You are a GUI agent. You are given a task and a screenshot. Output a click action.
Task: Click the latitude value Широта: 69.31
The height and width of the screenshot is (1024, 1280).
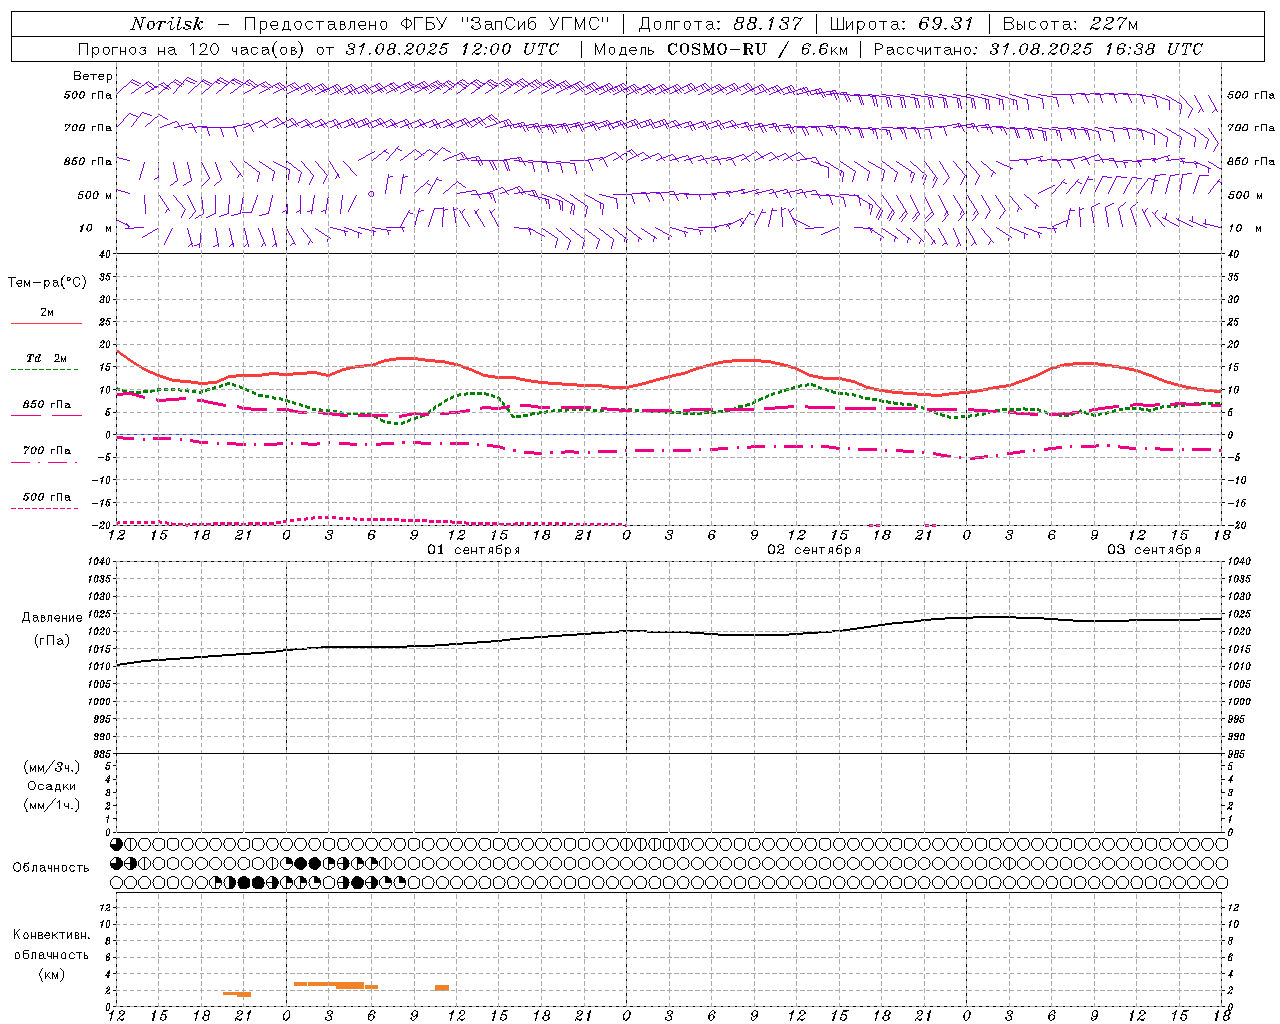click(x=901, y=24)
